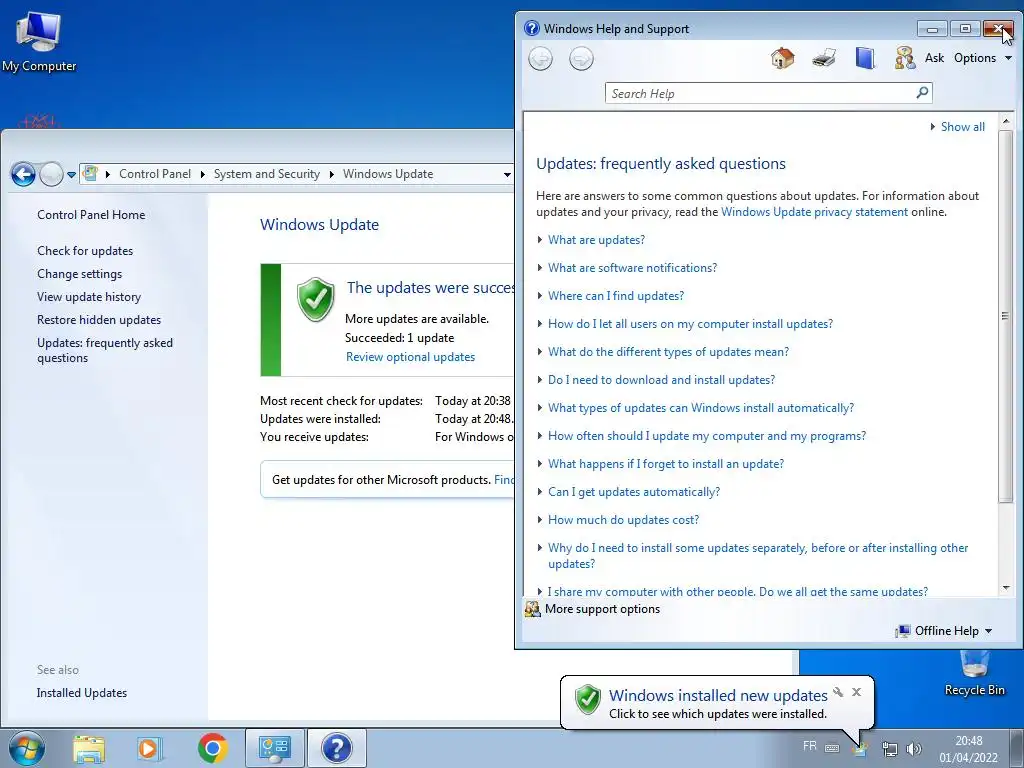Open Recycle Bin desktop icon

click(x=974, y=673)
